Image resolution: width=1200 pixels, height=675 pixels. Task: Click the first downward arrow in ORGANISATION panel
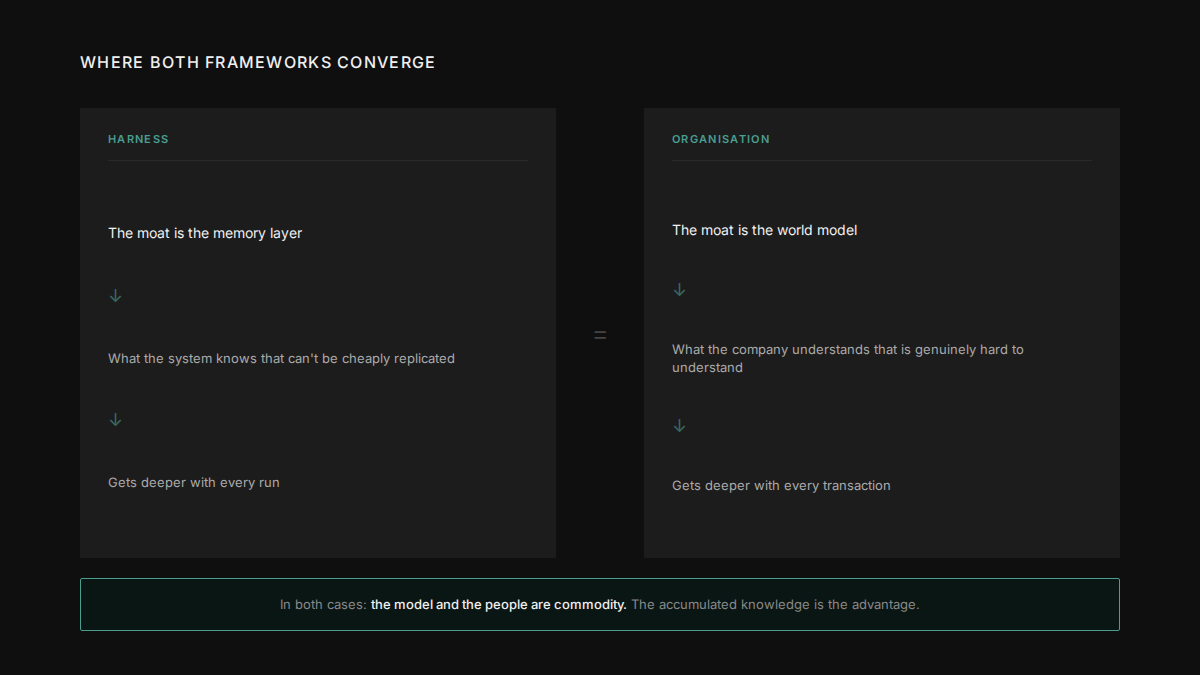679,289
